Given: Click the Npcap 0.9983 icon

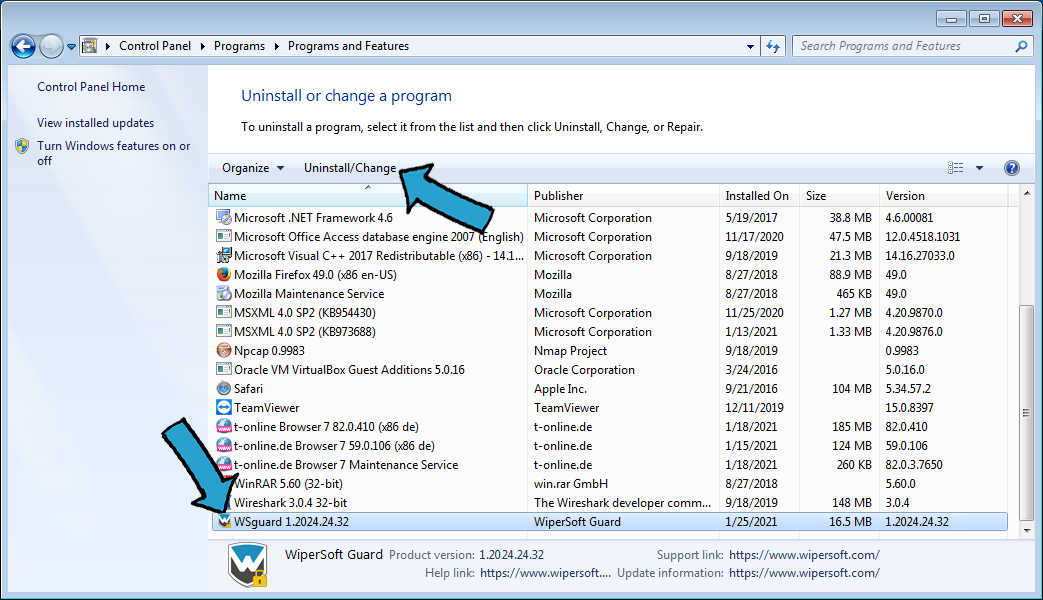Looking at the screenshot, I should click(x=225, y=350).
